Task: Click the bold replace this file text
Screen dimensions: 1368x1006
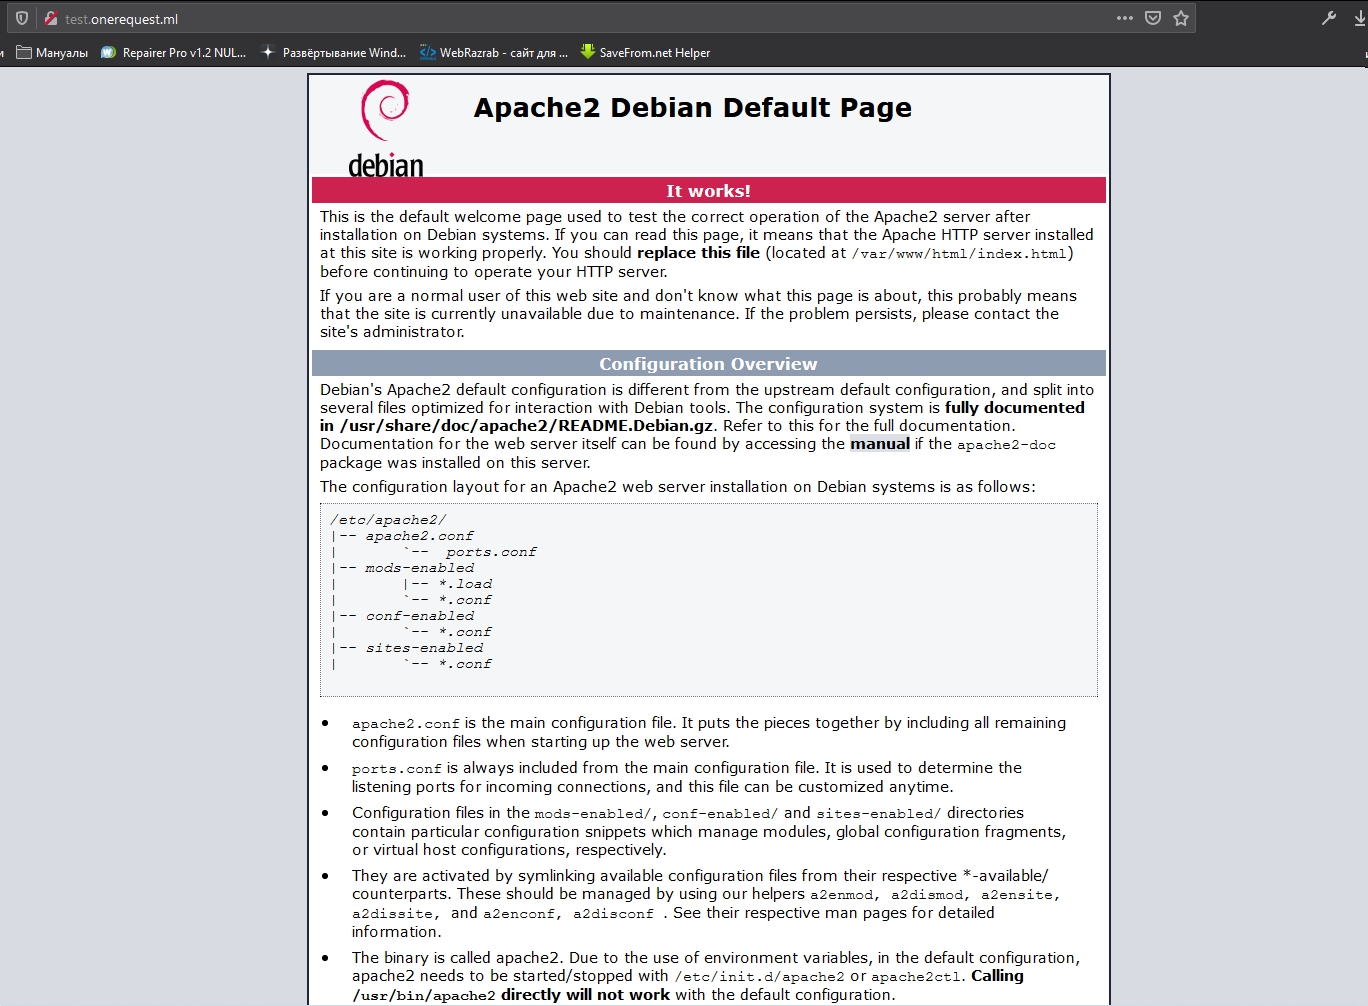Action: point(698,253)
